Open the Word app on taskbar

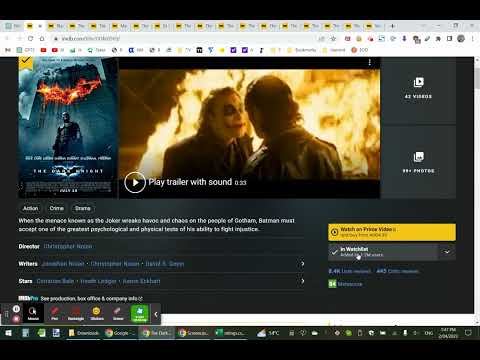pyautogui.click(x=56, y=333)
